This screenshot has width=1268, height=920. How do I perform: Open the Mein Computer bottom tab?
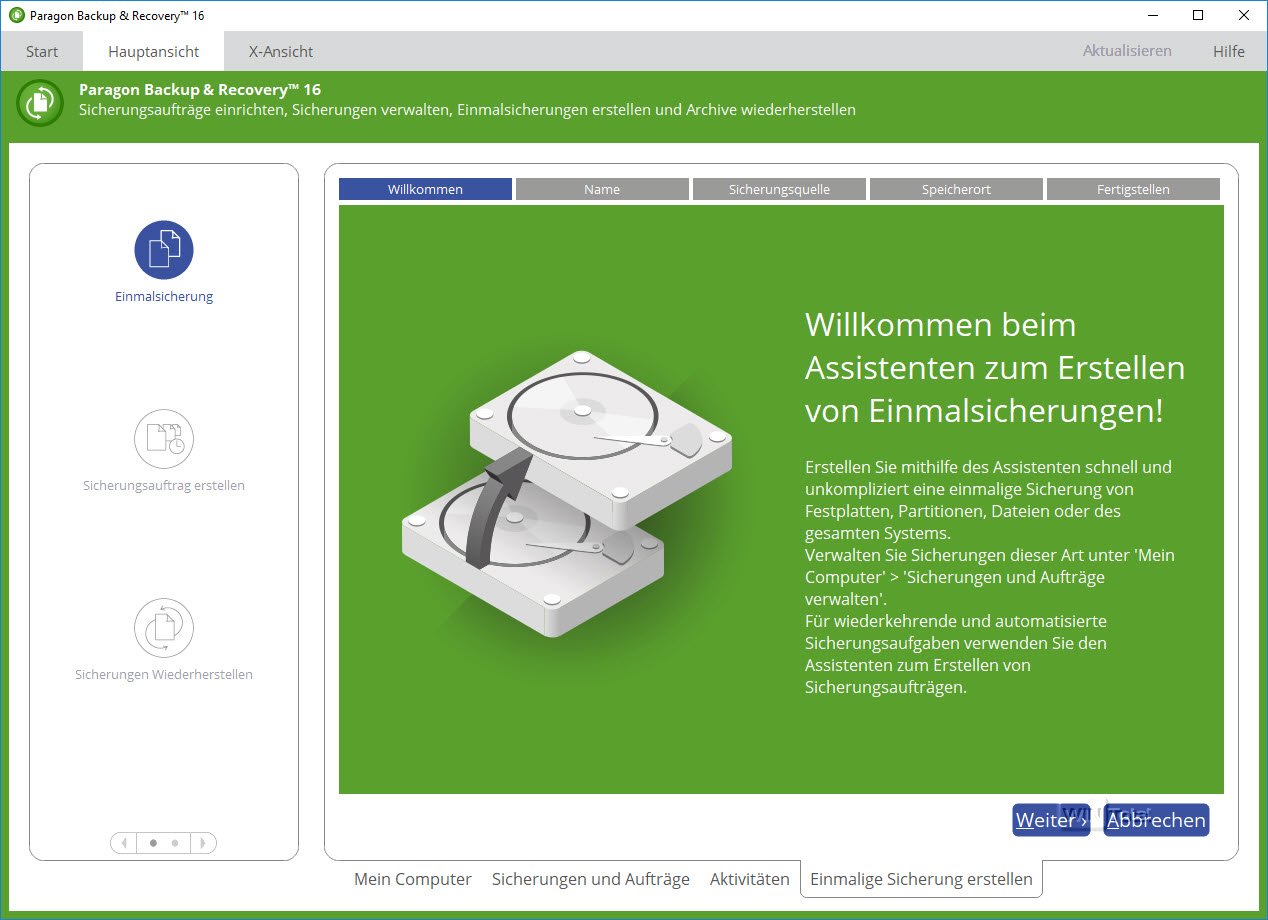[x=413, y=879]
